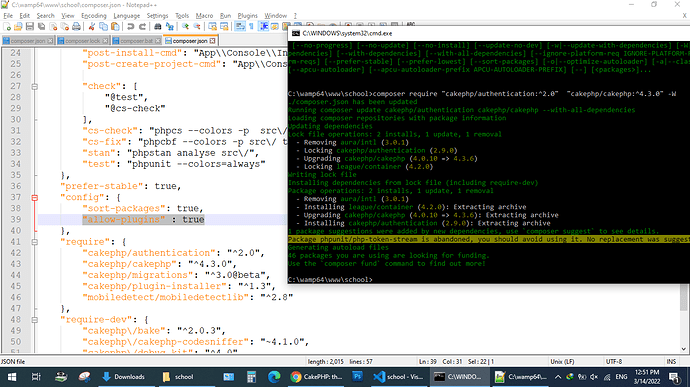The image size is (690, 387).
Task: Open Photoshop from the taskbar
Action: [357, 377]
